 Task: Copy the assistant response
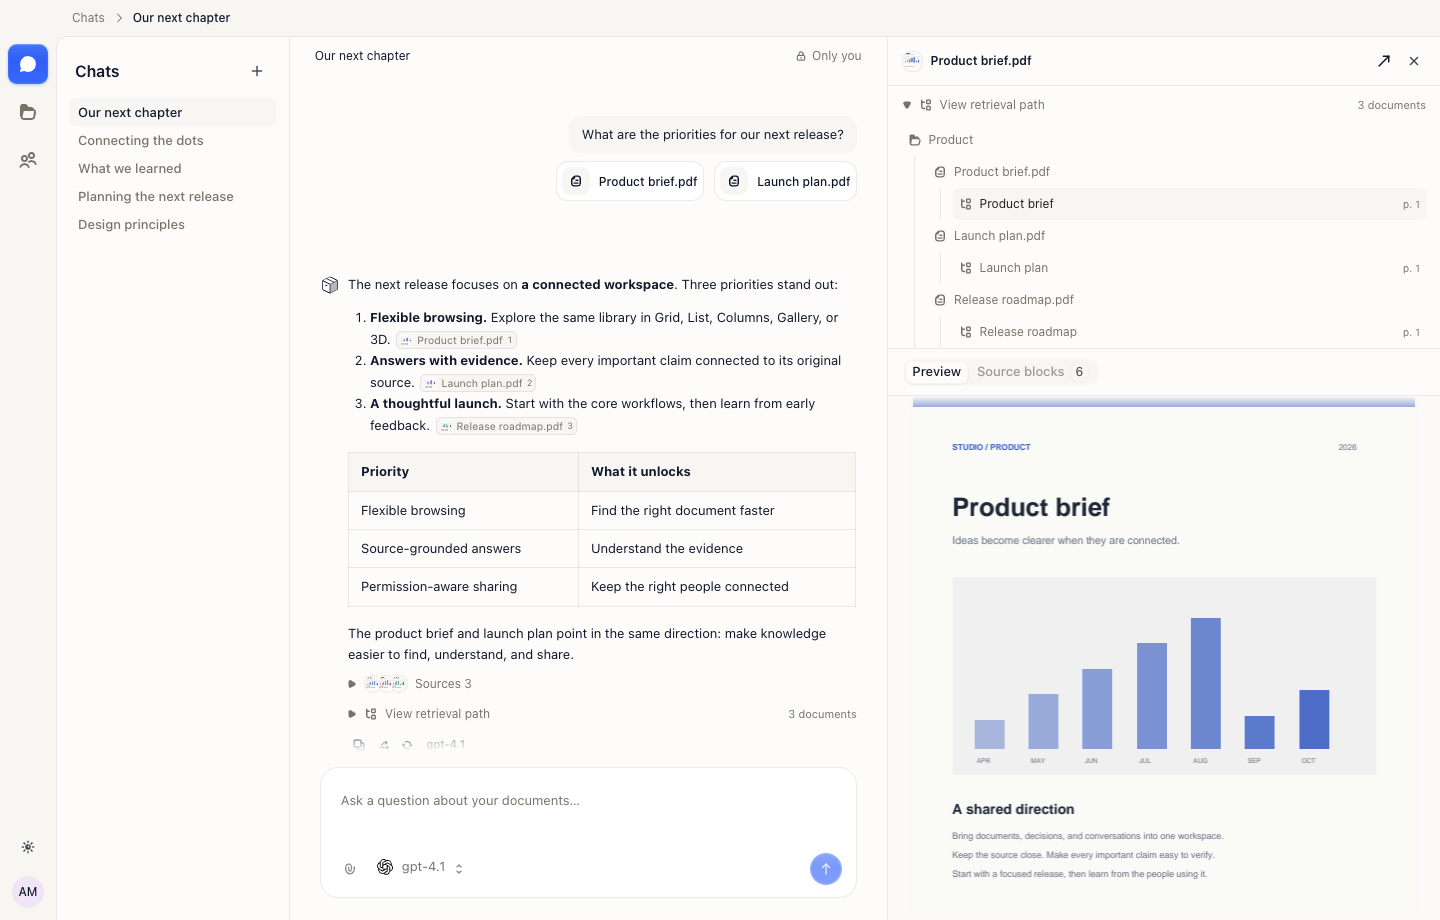click(358, 744)
